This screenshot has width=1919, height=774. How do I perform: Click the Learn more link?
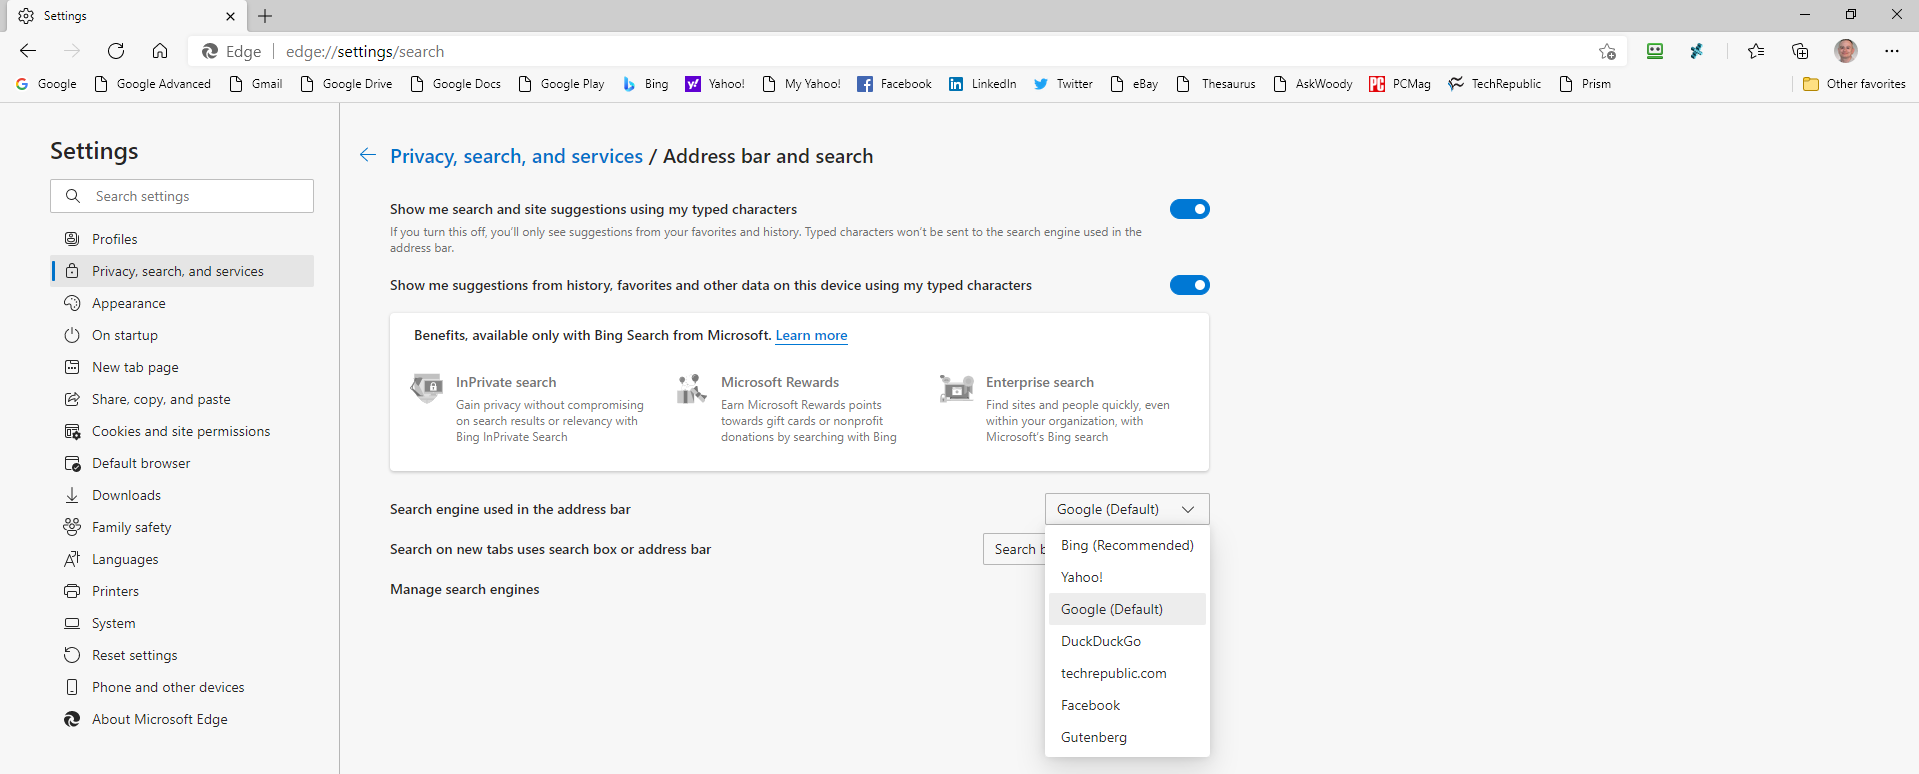point(811,335)
